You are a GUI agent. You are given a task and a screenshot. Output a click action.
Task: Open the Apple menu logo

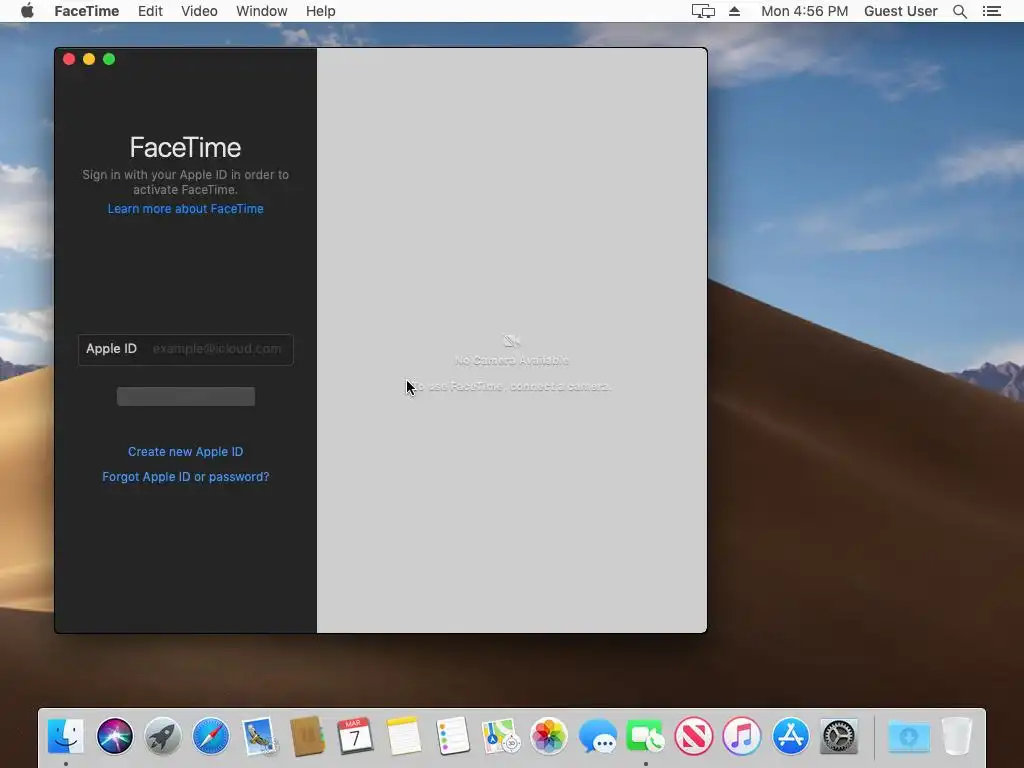click(x=27, y=11)
